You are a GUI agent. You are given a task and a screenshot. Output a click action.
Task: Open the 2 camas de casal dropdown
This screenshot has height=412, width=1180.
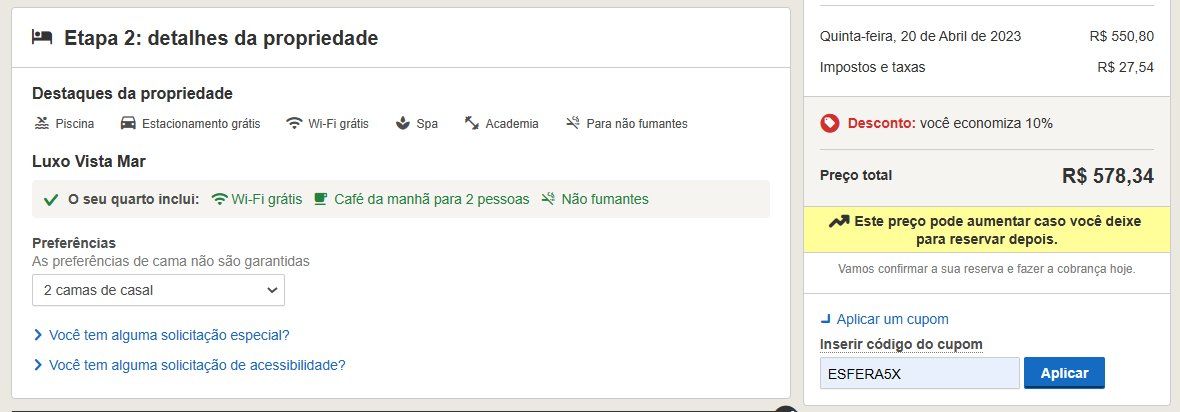coord(158,290)
